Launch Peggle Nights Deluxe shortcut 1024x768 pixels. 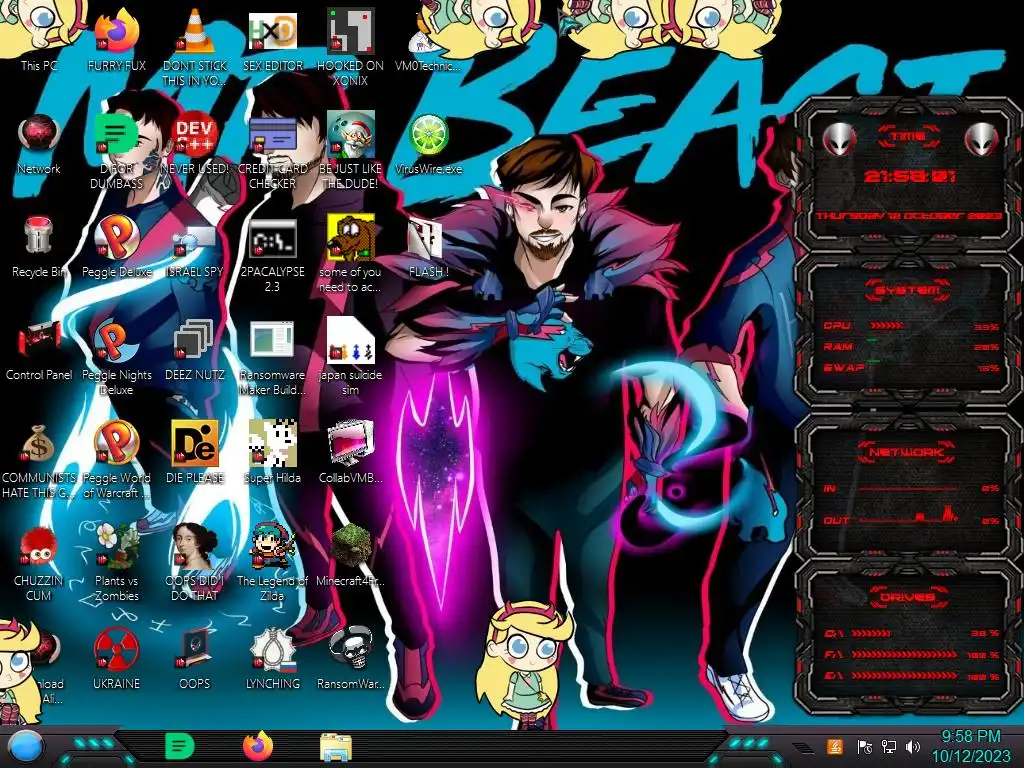coord(117,357)
